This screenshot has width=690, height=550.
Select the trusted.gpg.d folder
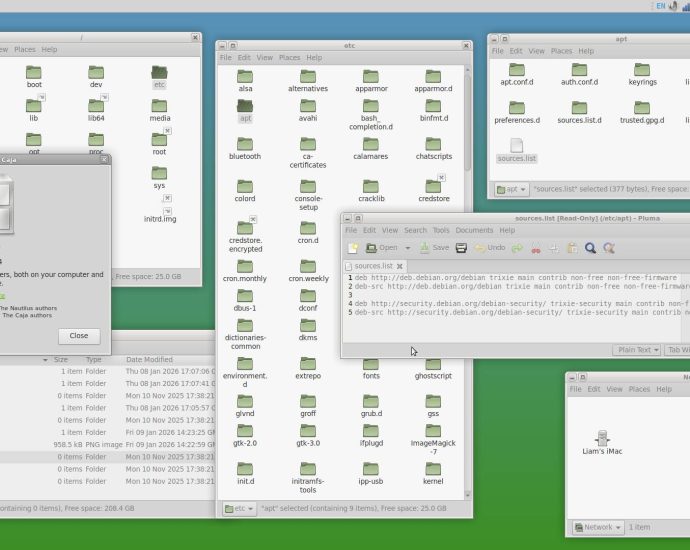642,112
